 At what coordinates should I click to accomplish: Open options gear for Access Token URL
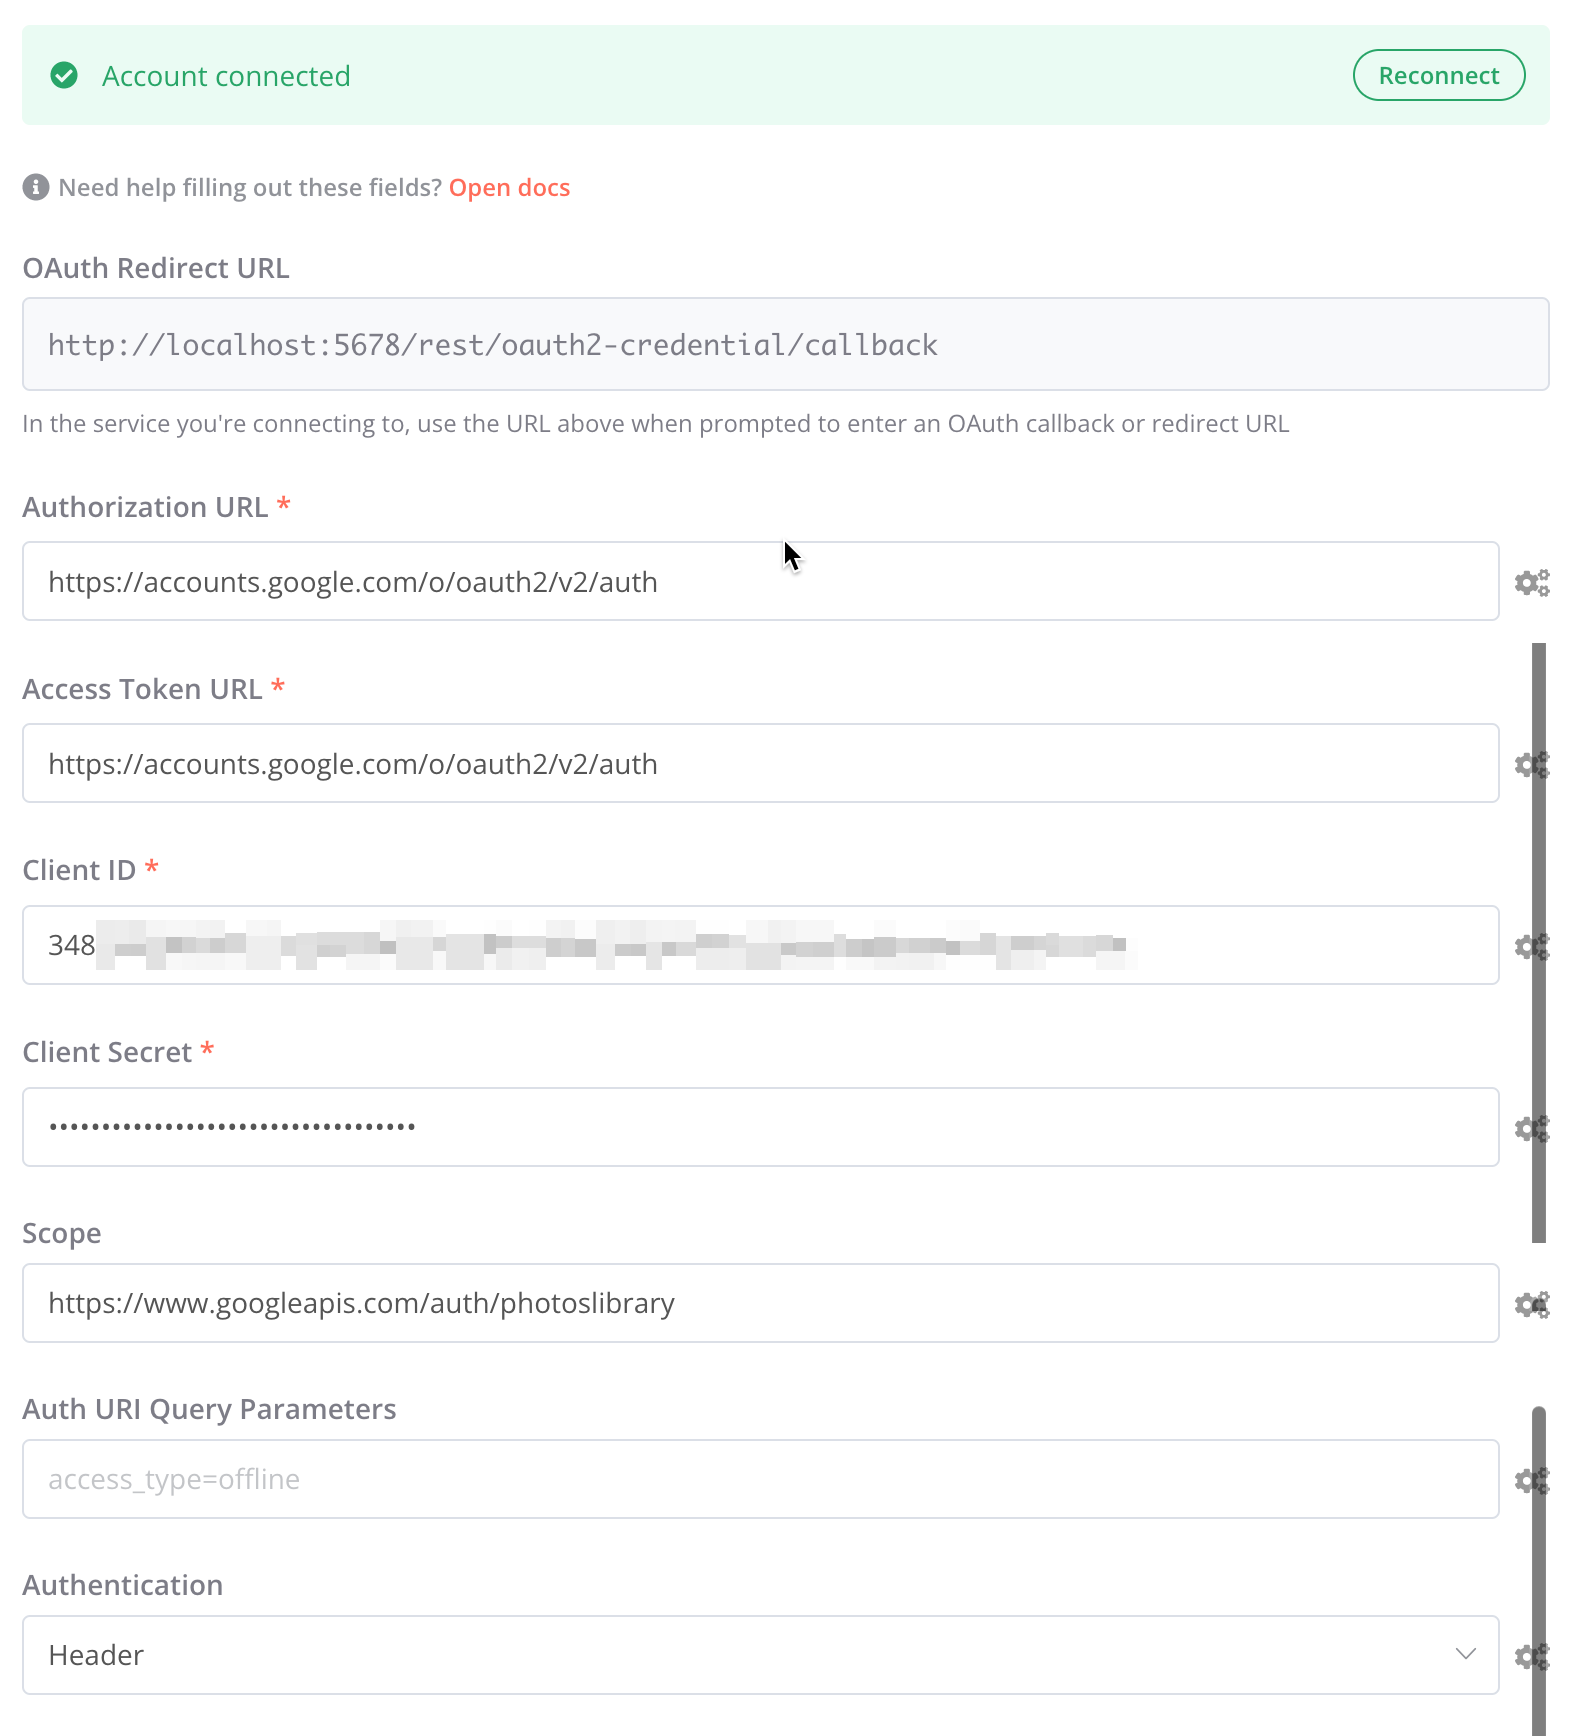coord(1531,764)
